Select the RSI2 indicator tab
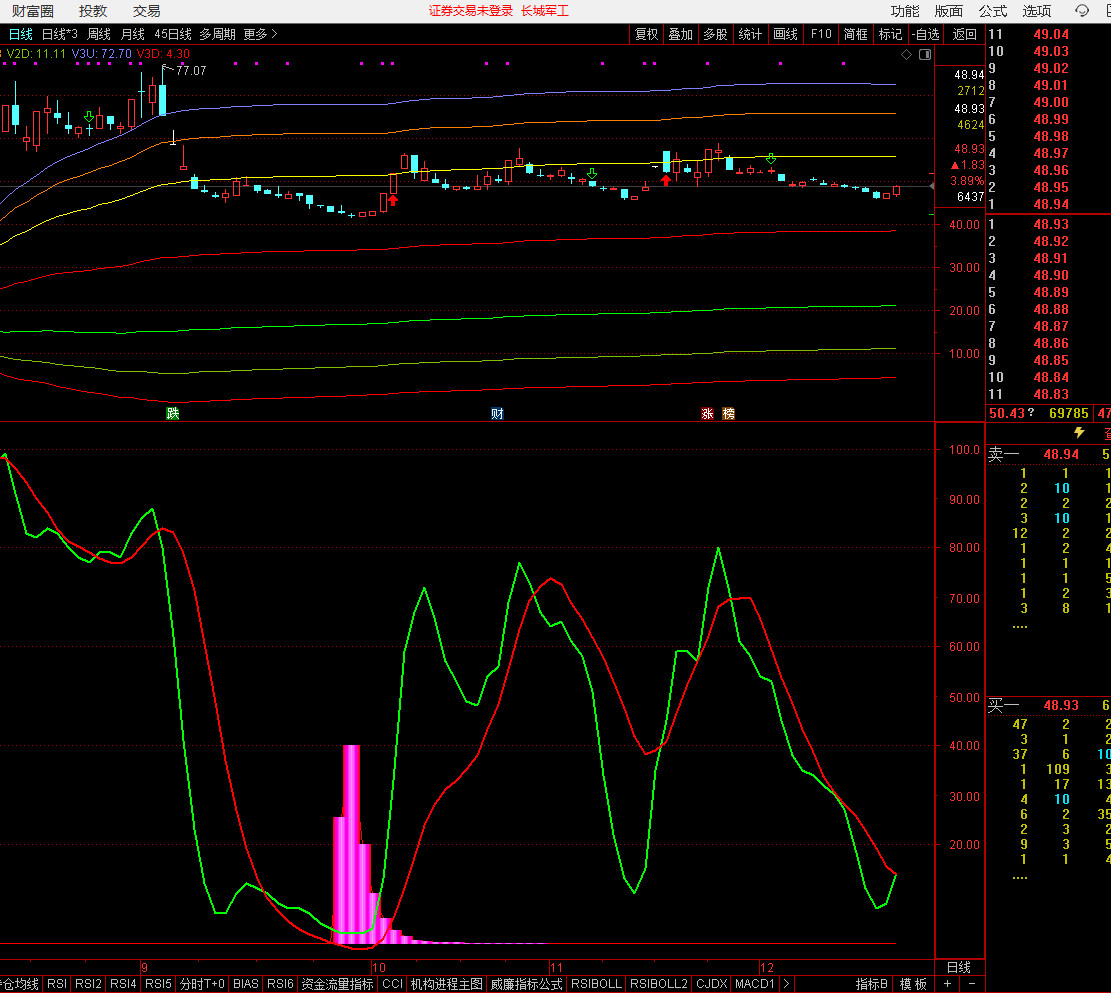Image resolution: width=1111 pixels, height=993 pixels. (89, 984)
